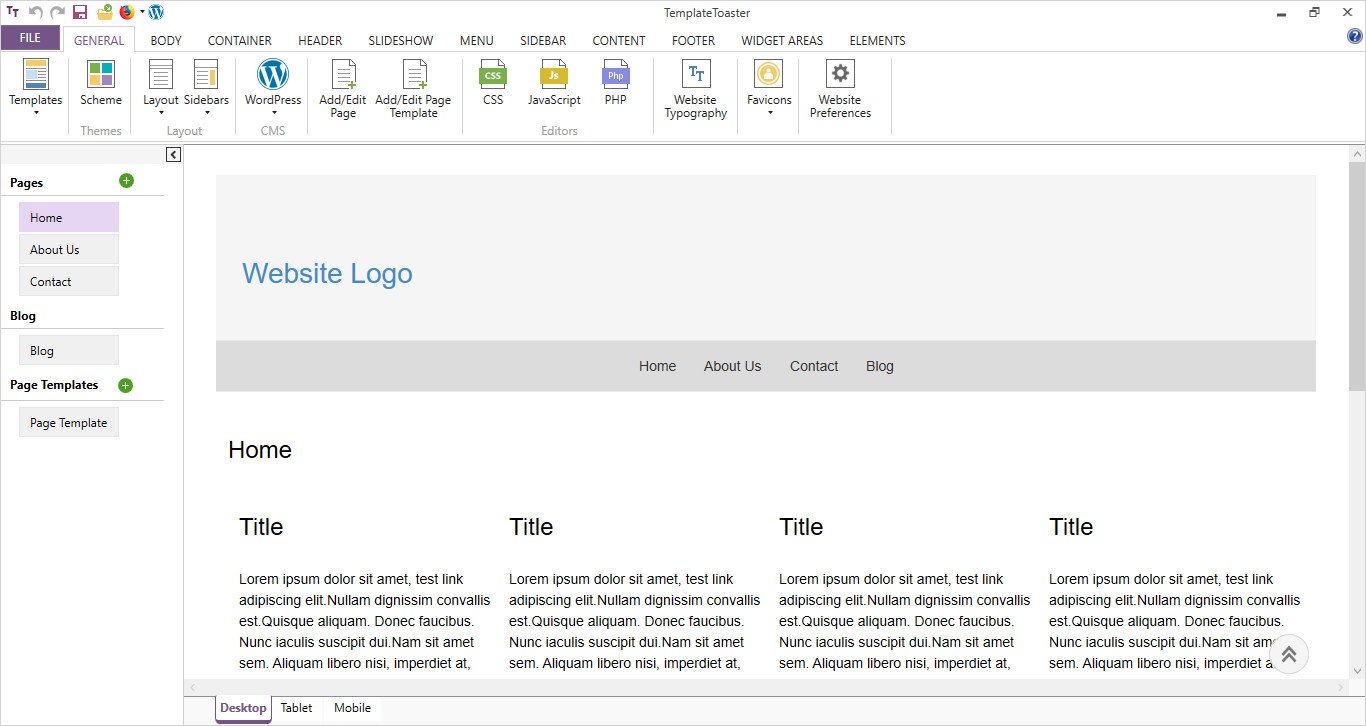Viewport: 1366px width, 726px height.
Task: Open the Favicons dropdown
Action: [769, 111]
